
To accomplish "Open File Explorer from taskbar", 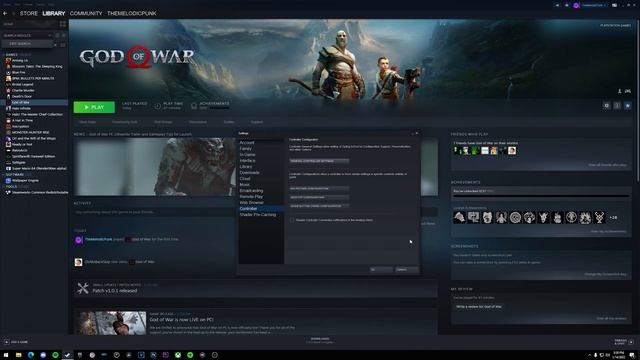I will click(x=18, y=355).
